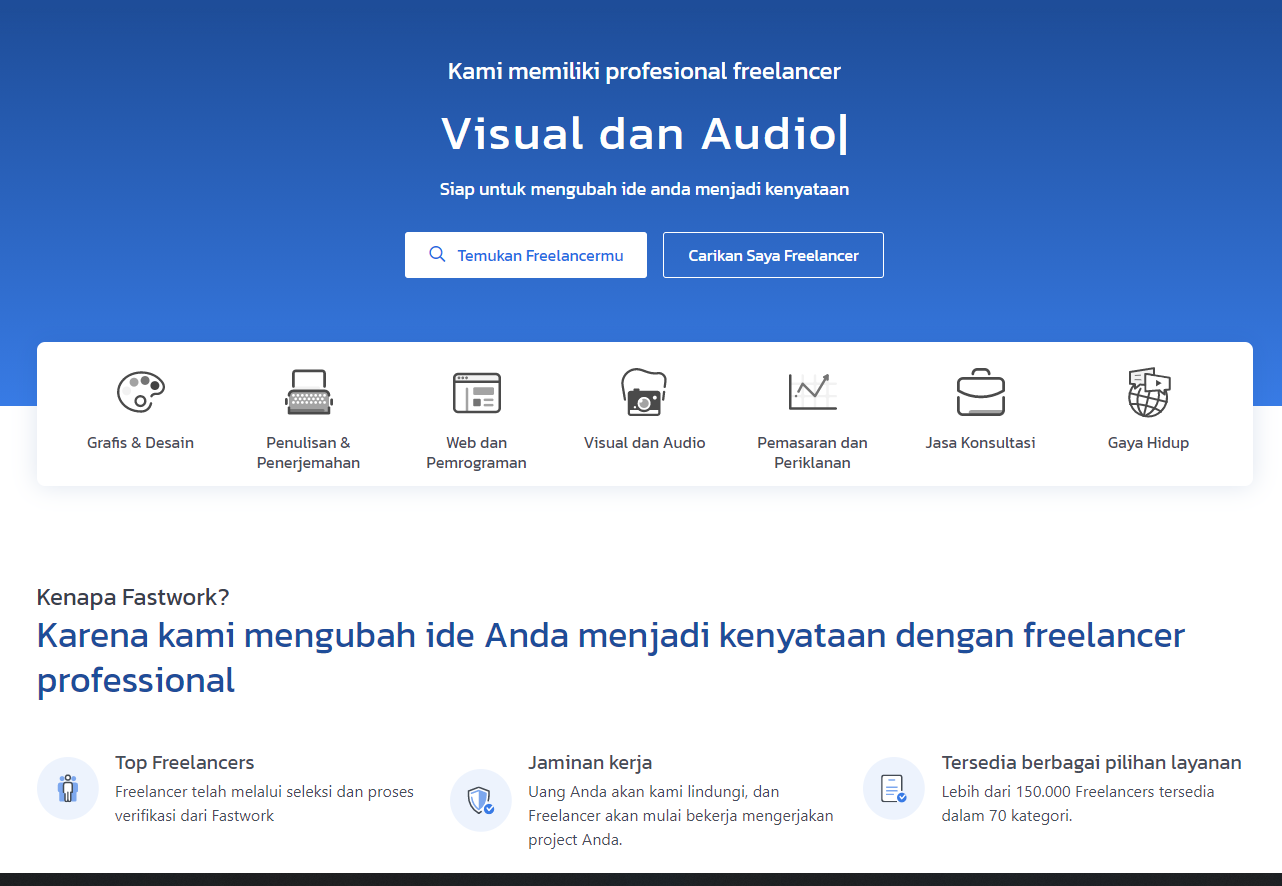Open the Web dan Pemrograman category label

(476, 453)
